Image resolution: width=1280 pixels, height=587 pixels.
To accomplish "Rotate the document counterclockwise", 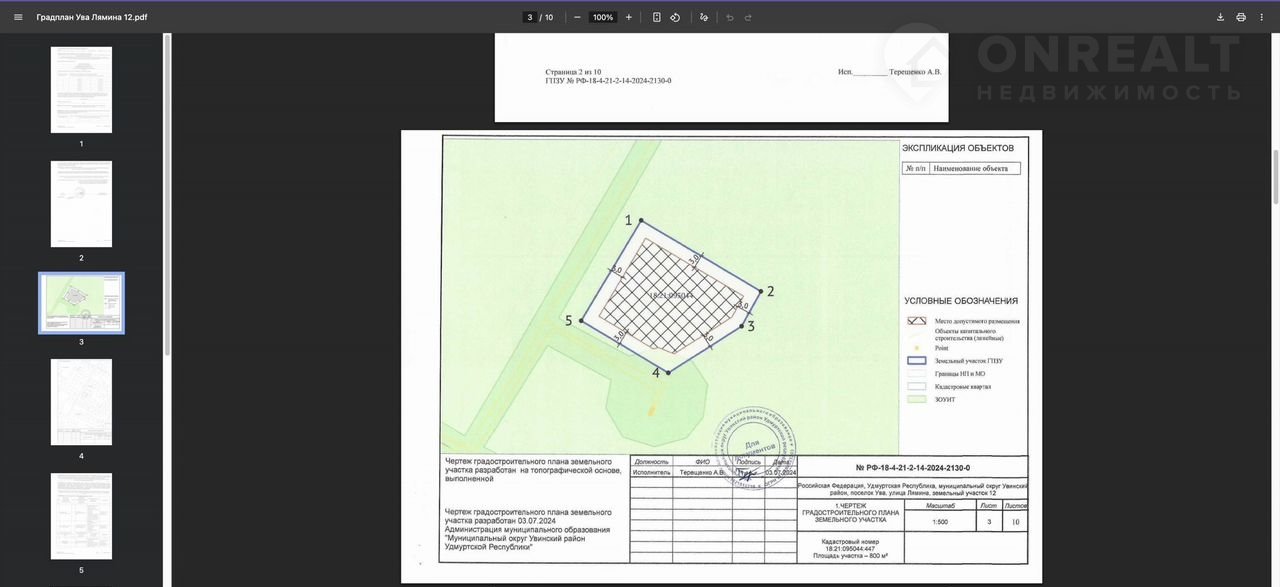I will [675, 17].
